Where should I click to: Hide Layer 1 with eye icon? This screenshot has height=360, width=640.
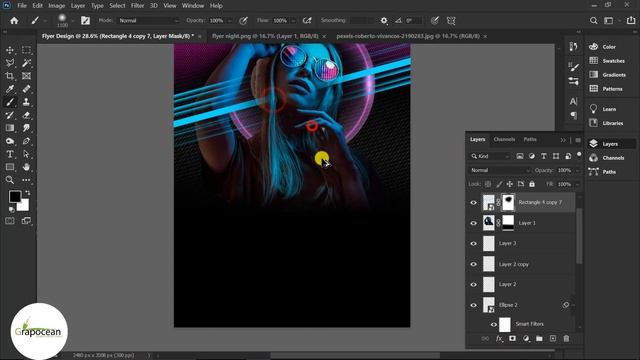coord(473,223)
